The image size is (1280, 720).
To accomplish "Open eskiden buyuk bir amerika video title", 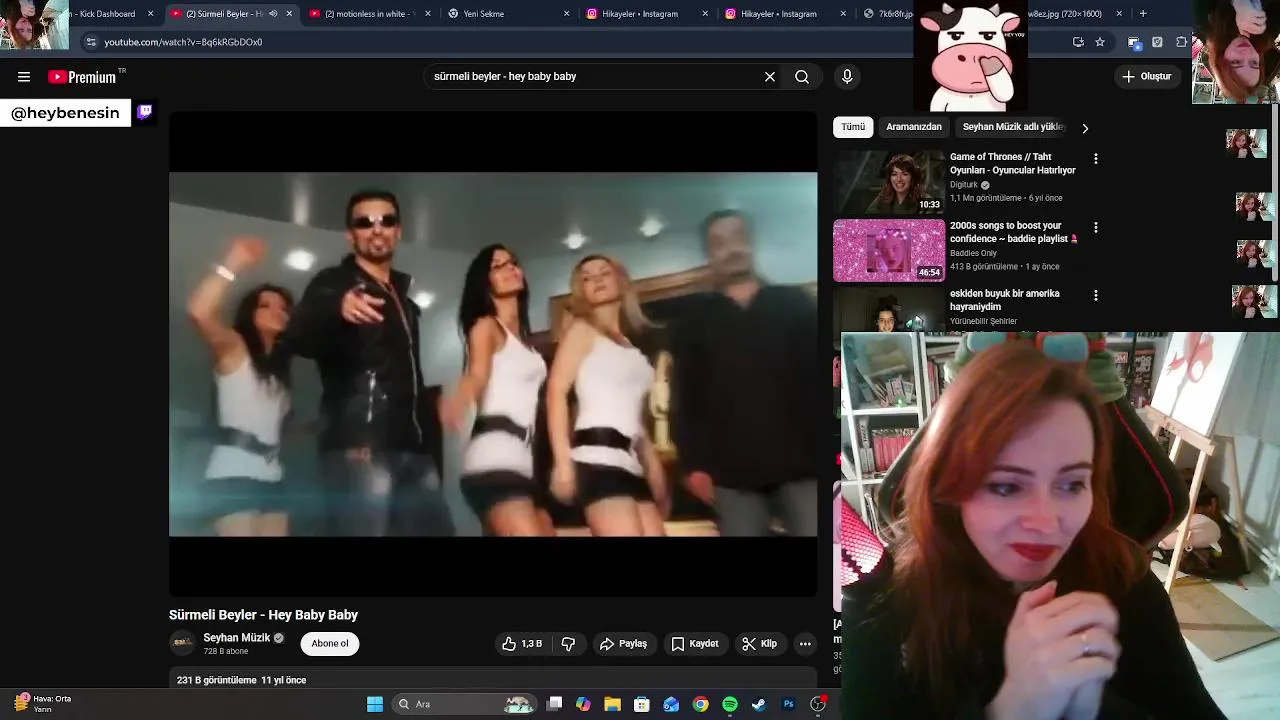I will click(1004, 300).
